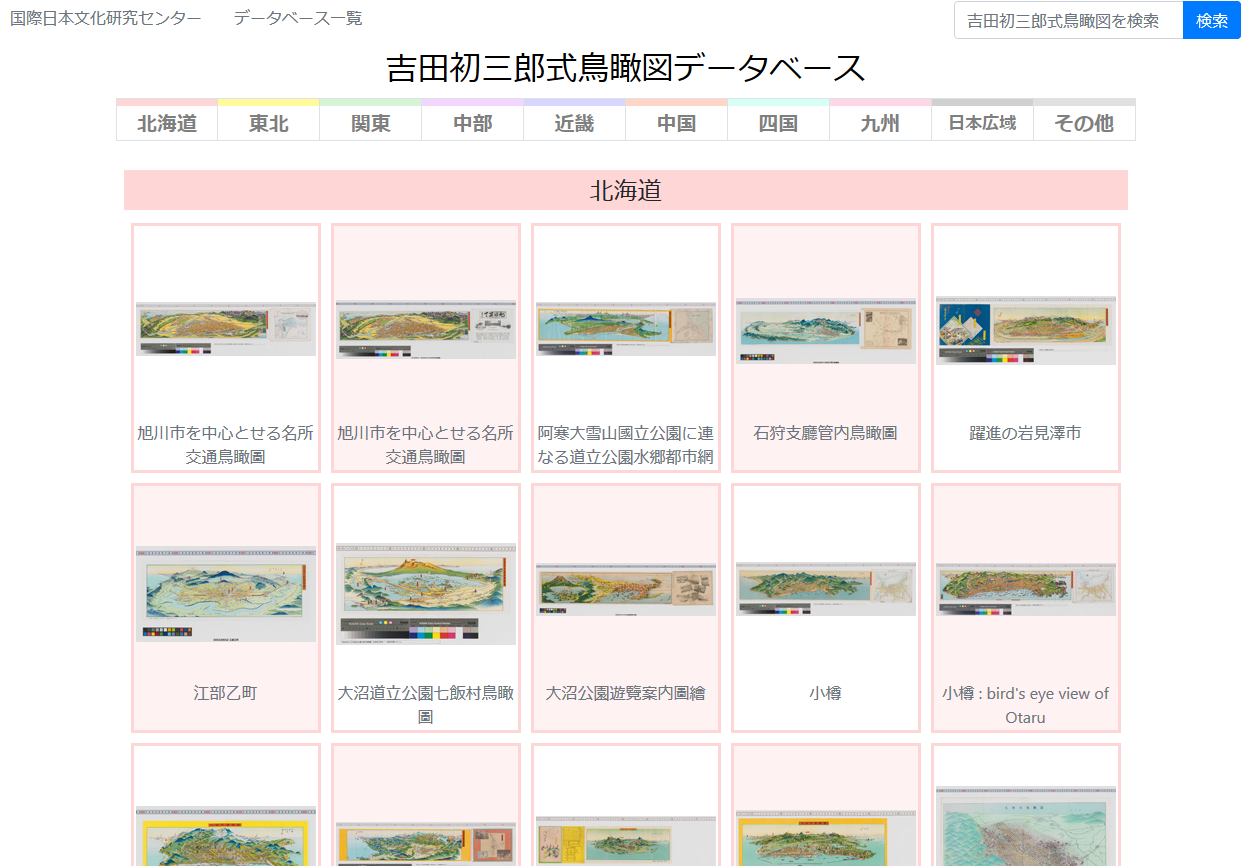Select the 中部 region tab
Screen dimensions: 1252x866
pos(473,123)
